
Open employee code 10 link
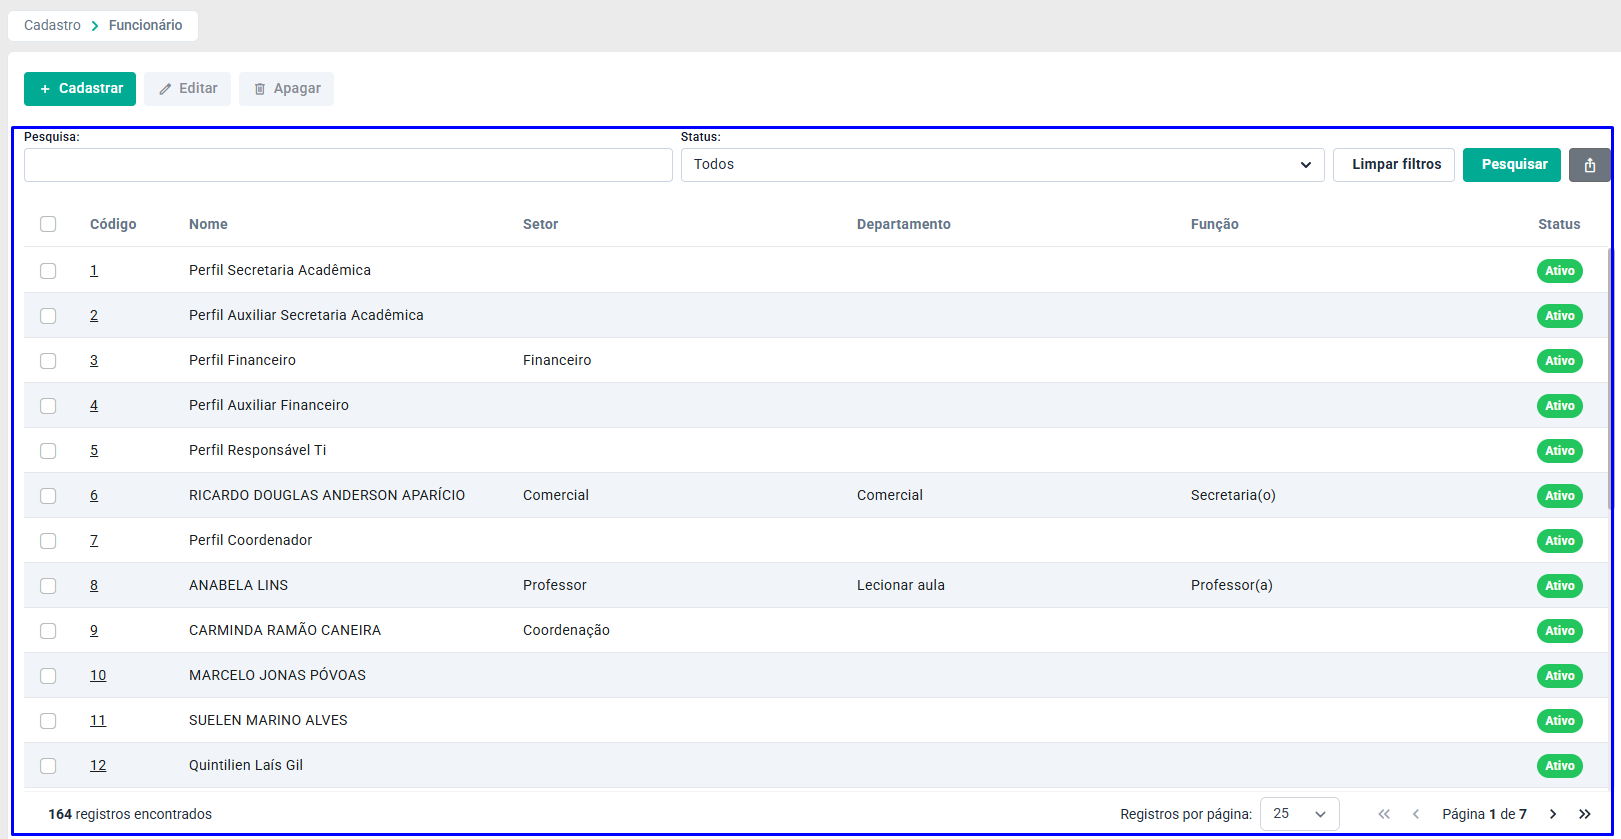[98, 676]
